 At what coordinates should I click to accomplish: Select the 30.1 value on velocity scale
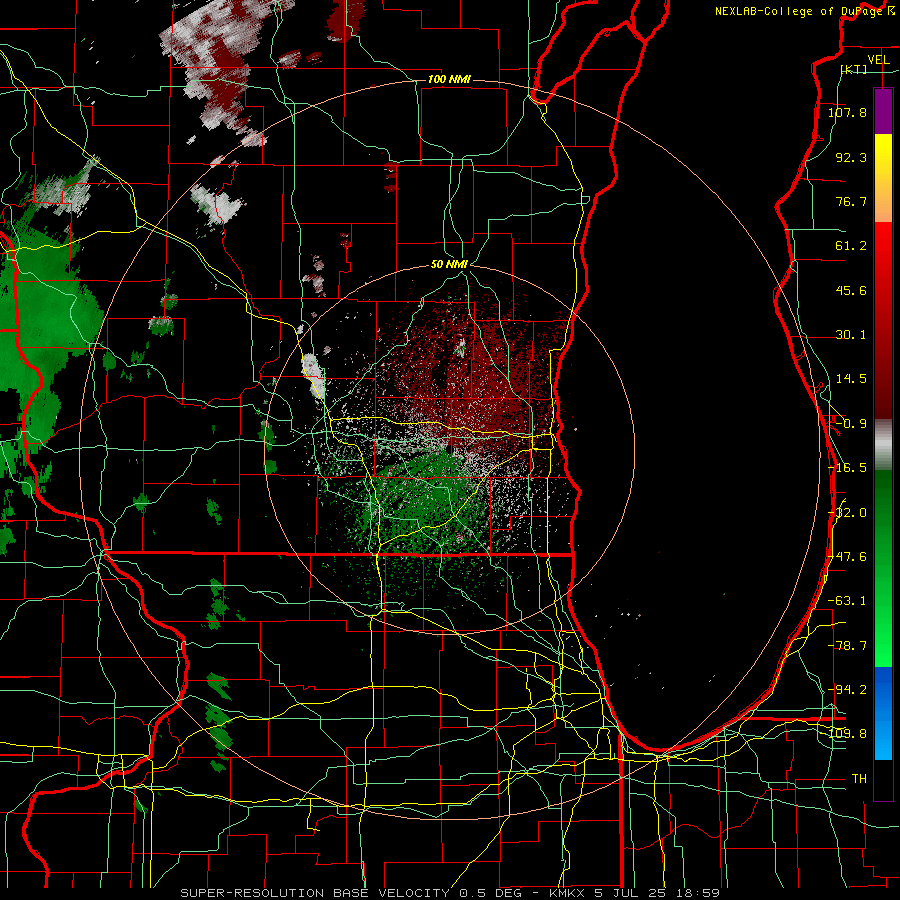click(x=851, y=335)
